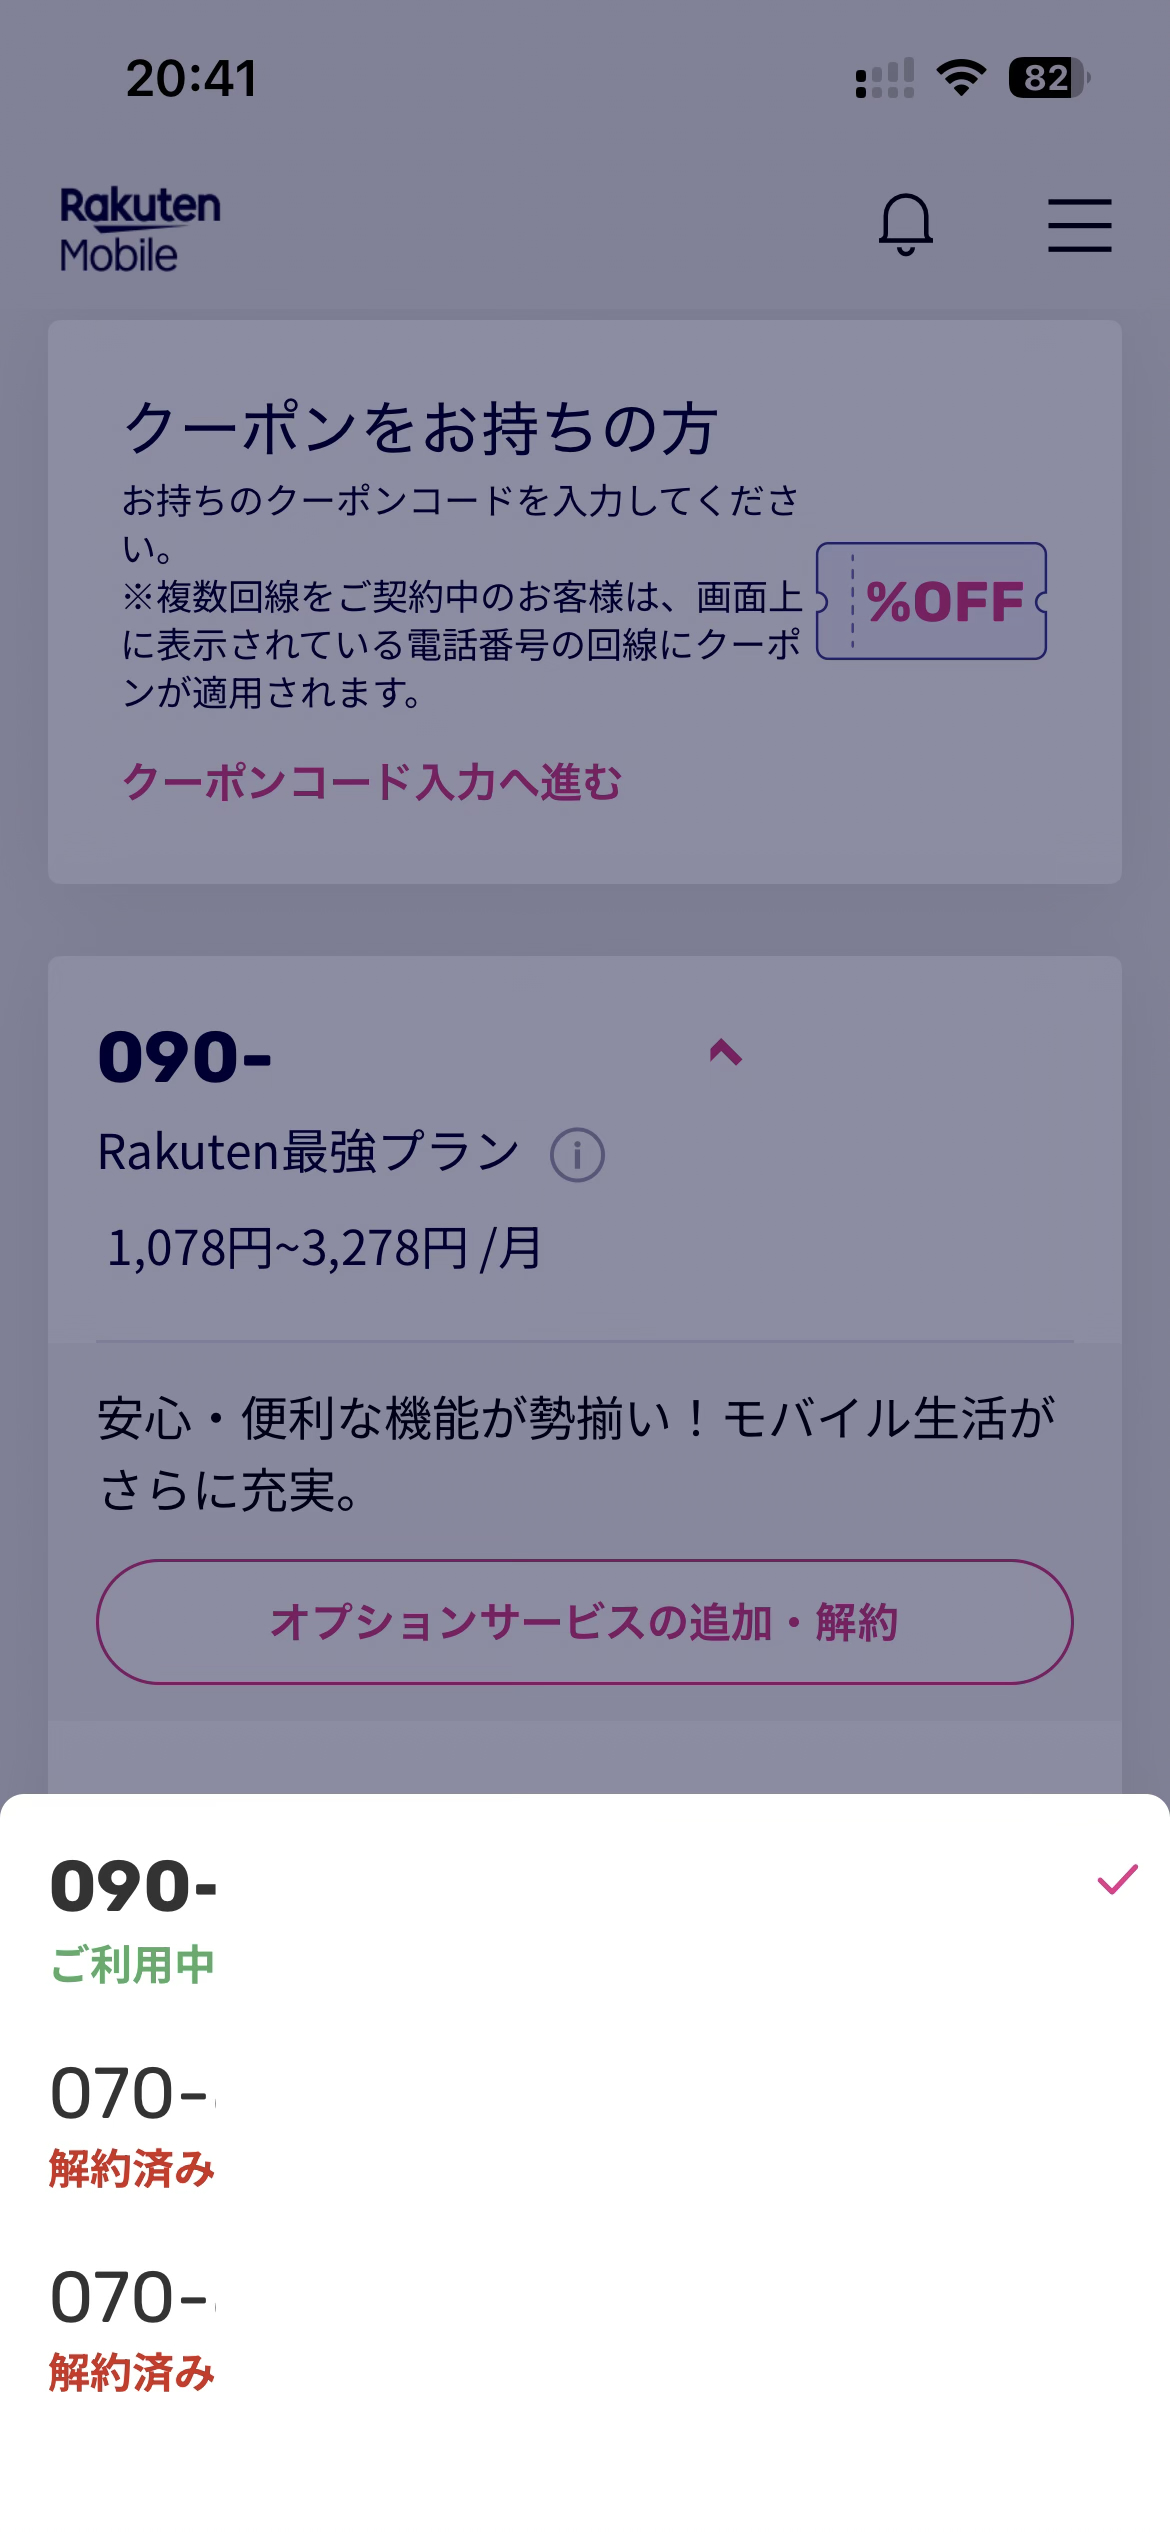
Task: Tap the 090- number in the plan card
Action: (x=185, y=1058)
